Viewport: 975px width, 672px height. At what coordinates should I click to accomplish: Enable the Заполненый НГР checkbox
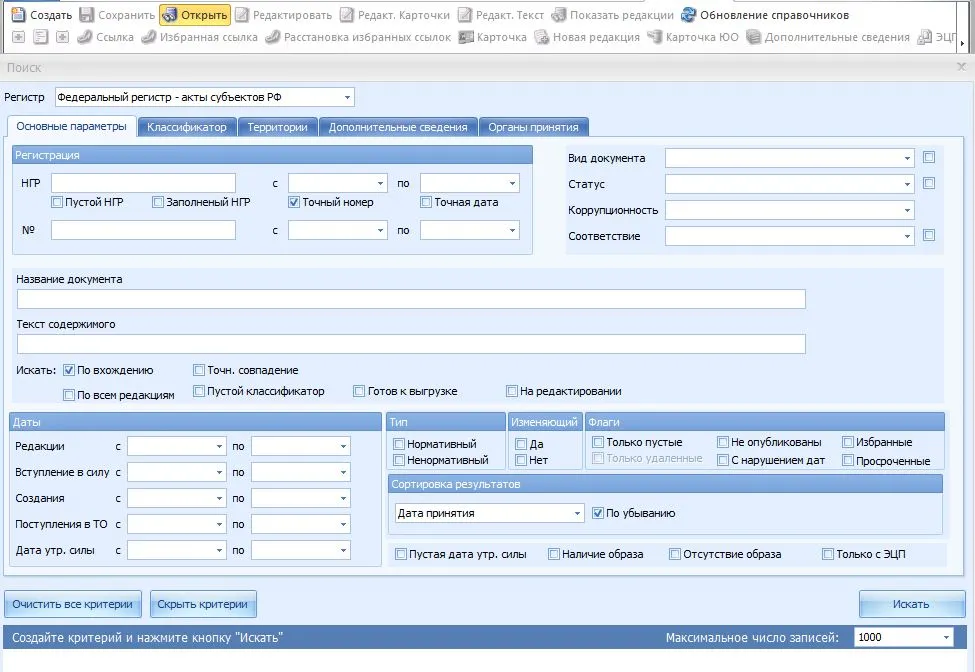[x=158, y=202]
